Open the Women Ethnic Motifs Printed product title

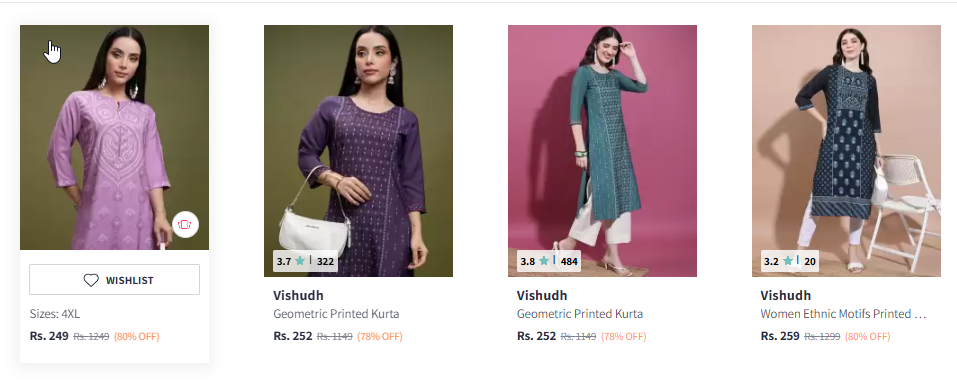point(843,314)
